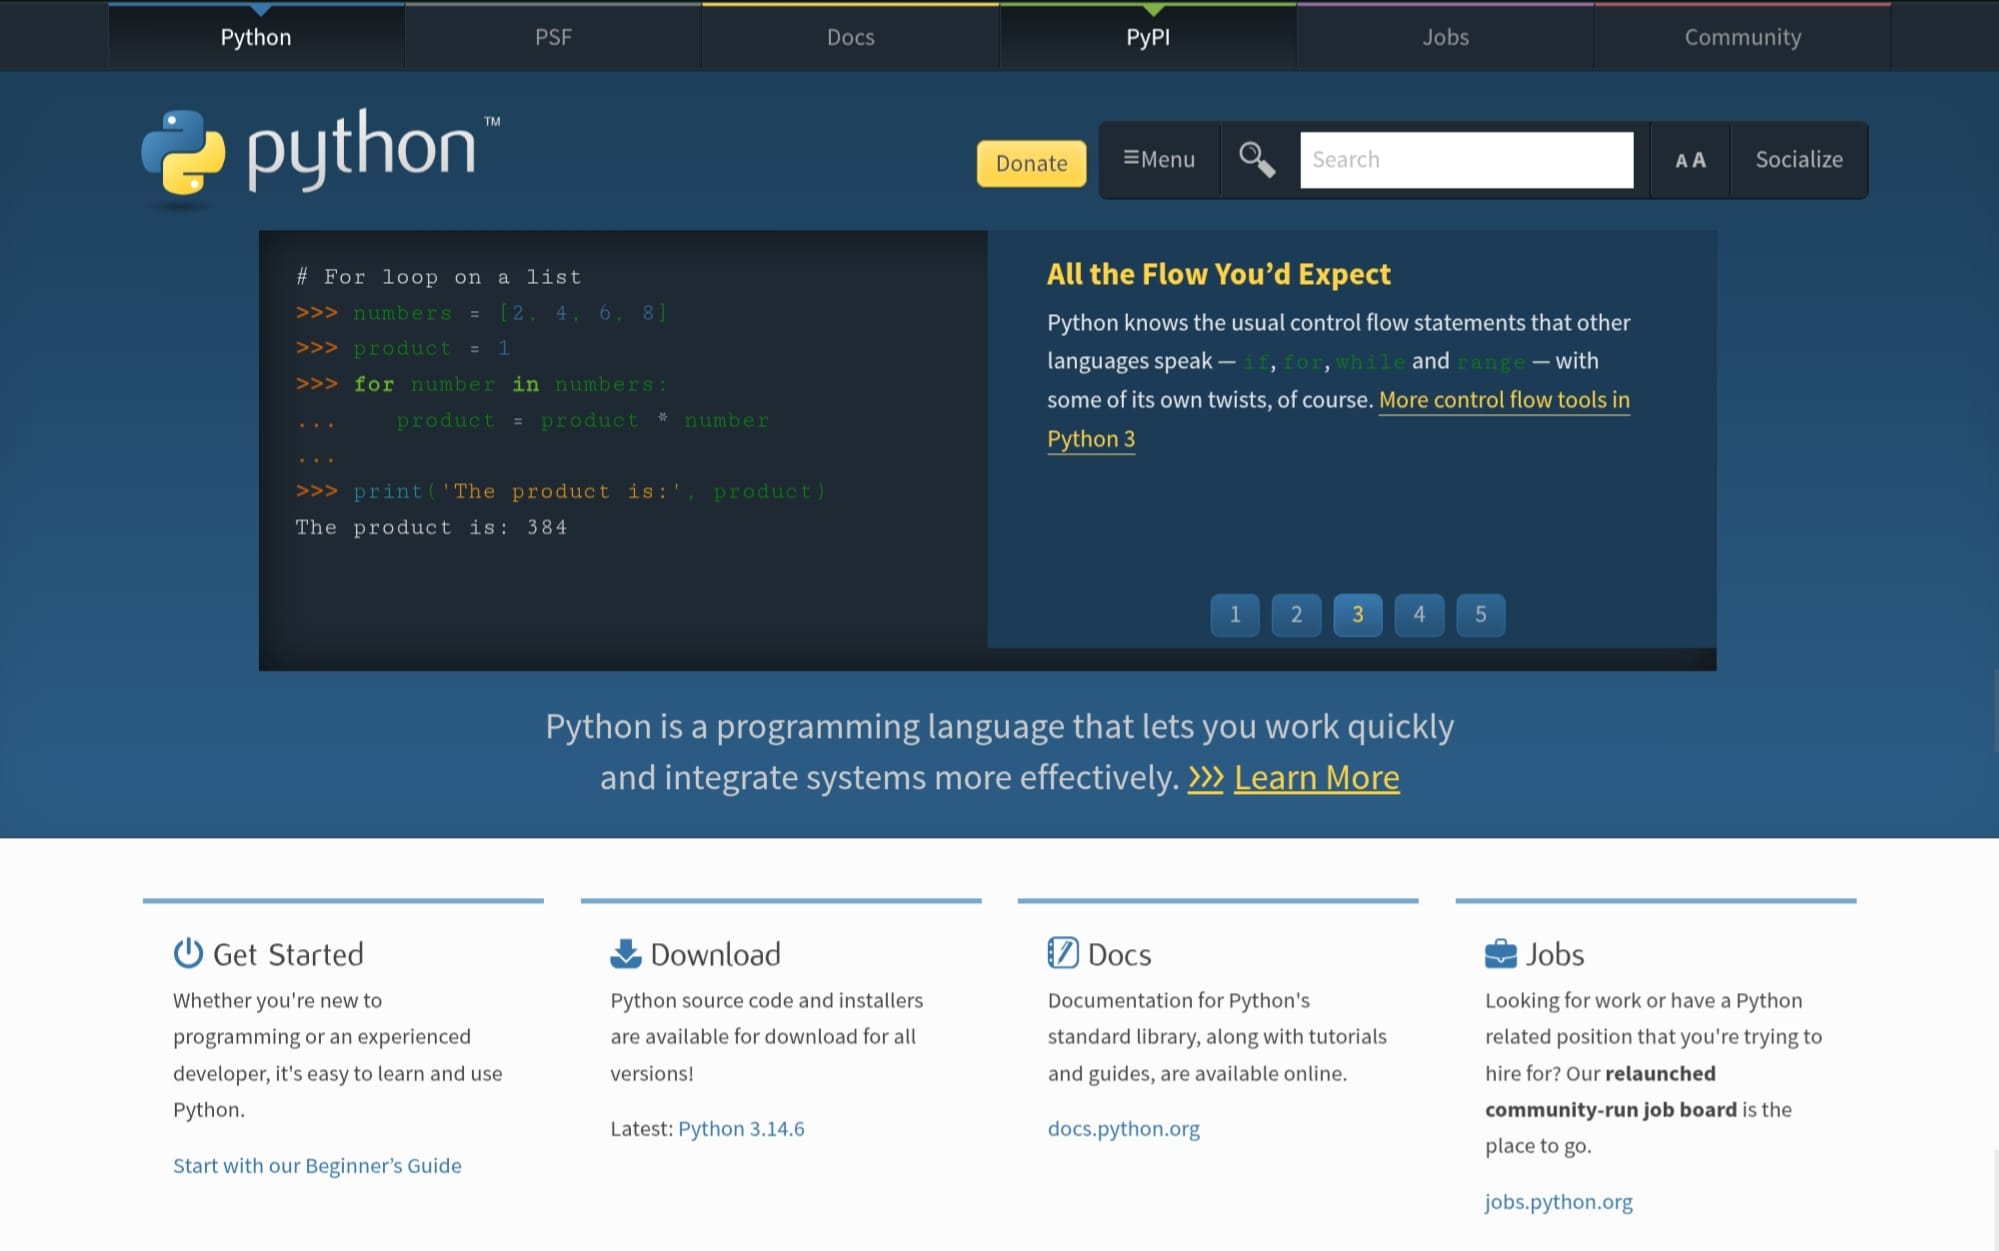1999x1251 pixels.
Task: Click the AA text size adjuster
Action: pyautogui.click(x=1690, y=160)
